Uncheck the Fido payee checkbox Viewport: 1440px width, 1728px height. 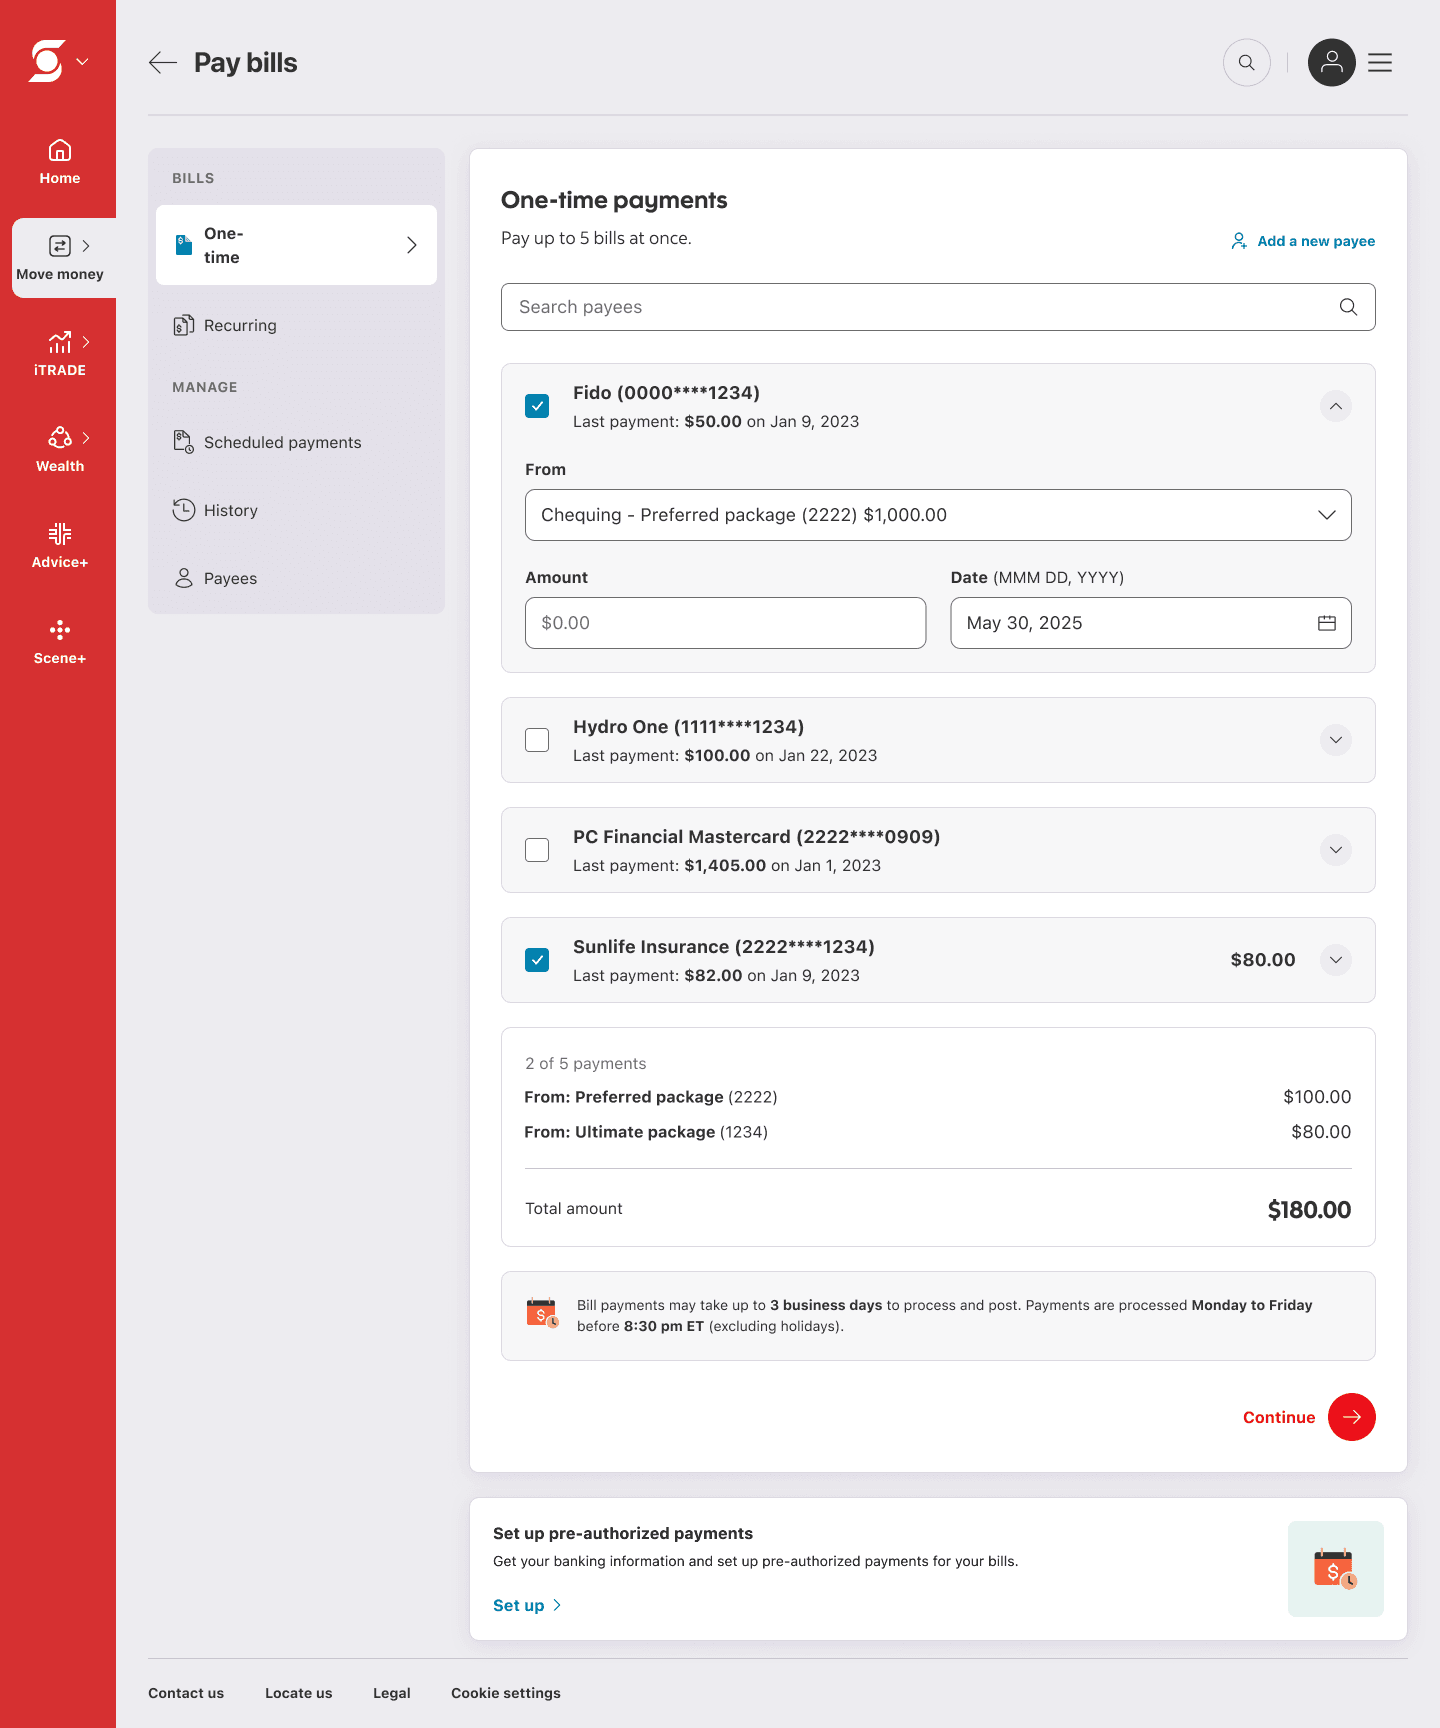click(x=537, y=406)
